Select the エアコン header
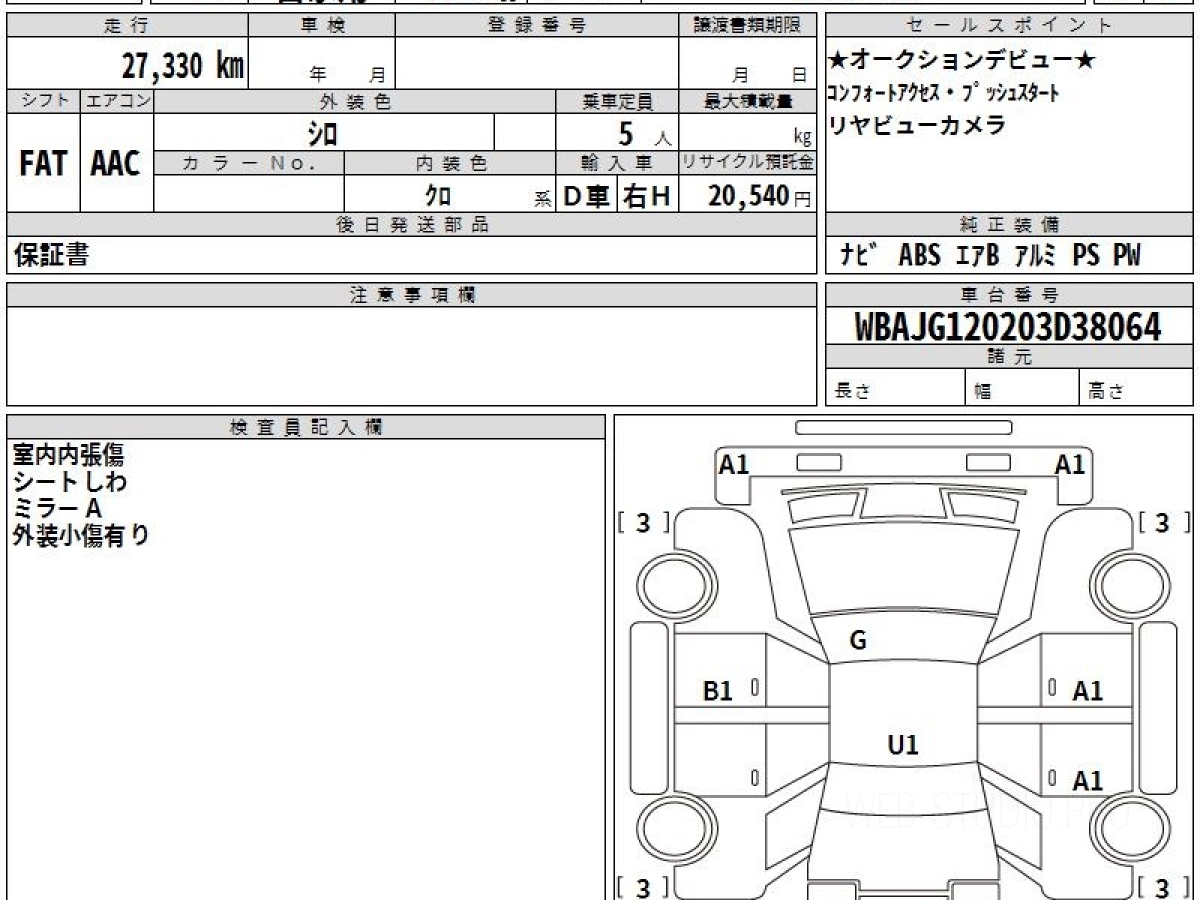 click(117, 101)
